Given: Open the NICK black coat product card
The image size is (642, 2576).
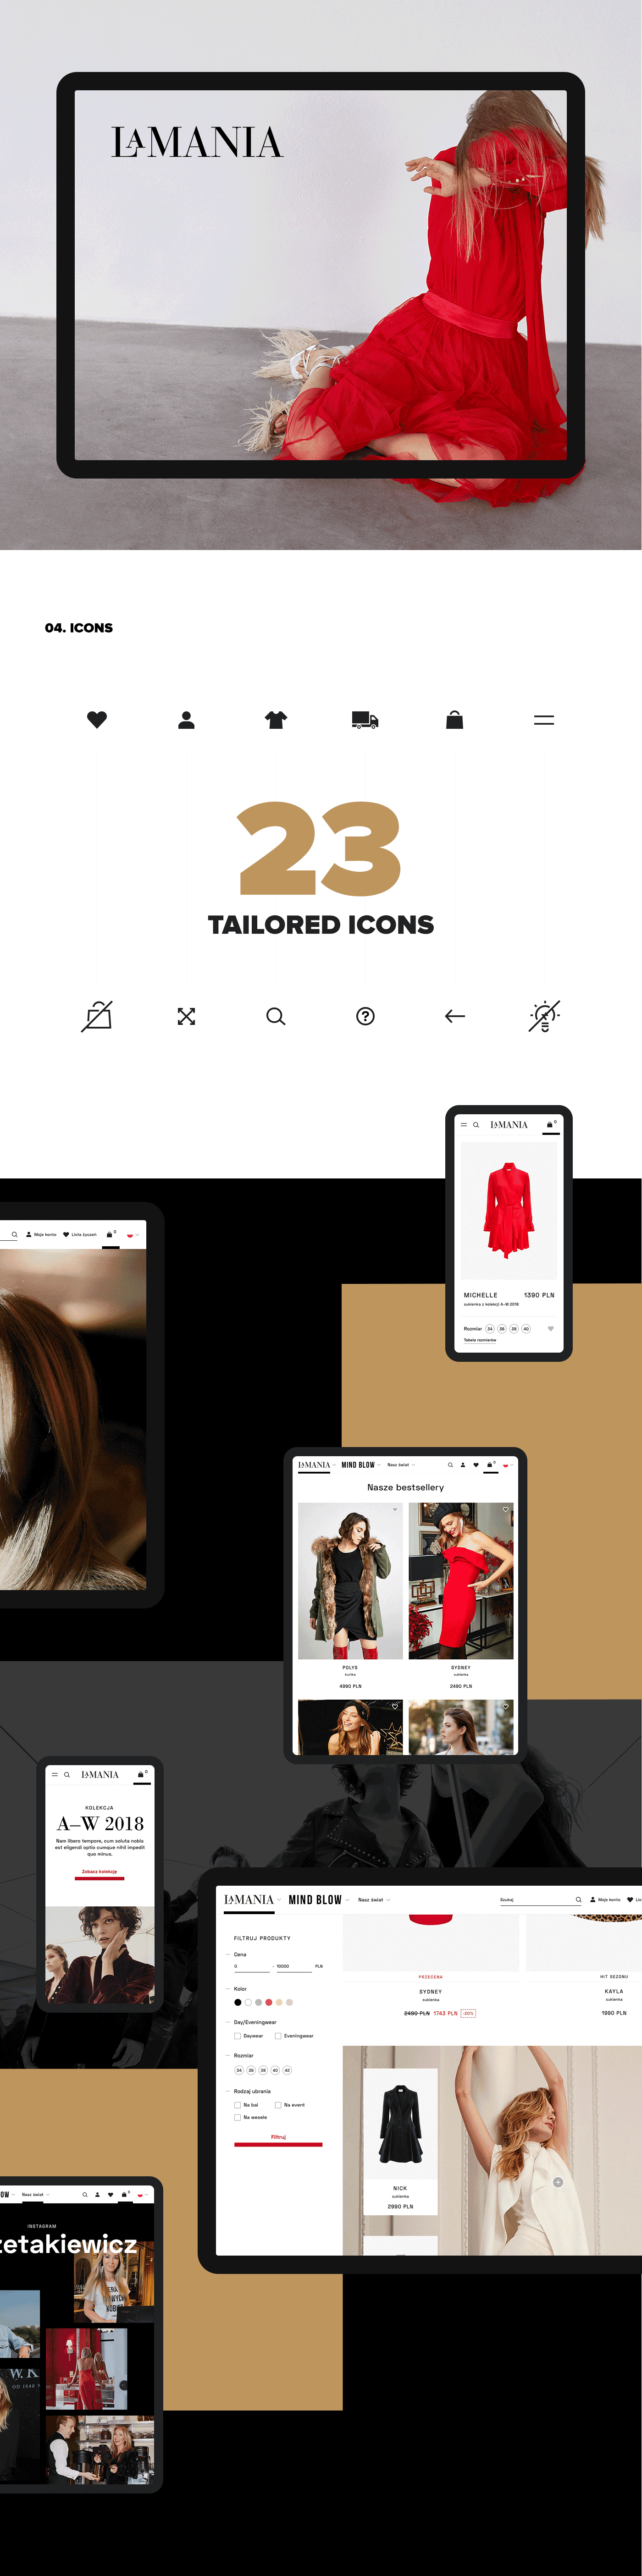Looking at the screenshot, I should [400, 2141].
